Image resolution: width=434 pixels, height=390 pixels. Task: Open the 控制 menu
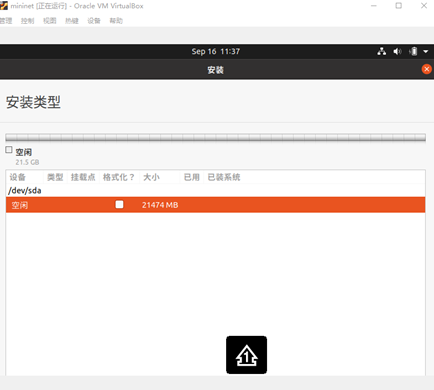[27, 21]
